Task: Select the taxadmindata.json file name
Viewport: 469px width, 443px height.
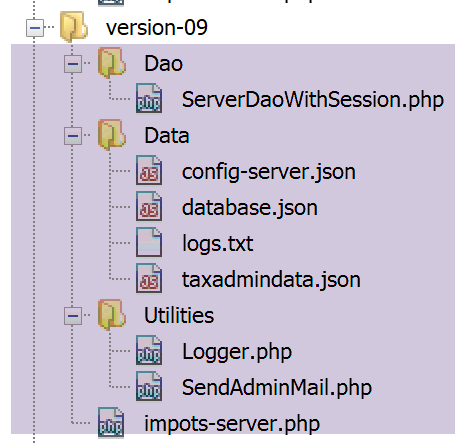Action: tap(271, 280)
